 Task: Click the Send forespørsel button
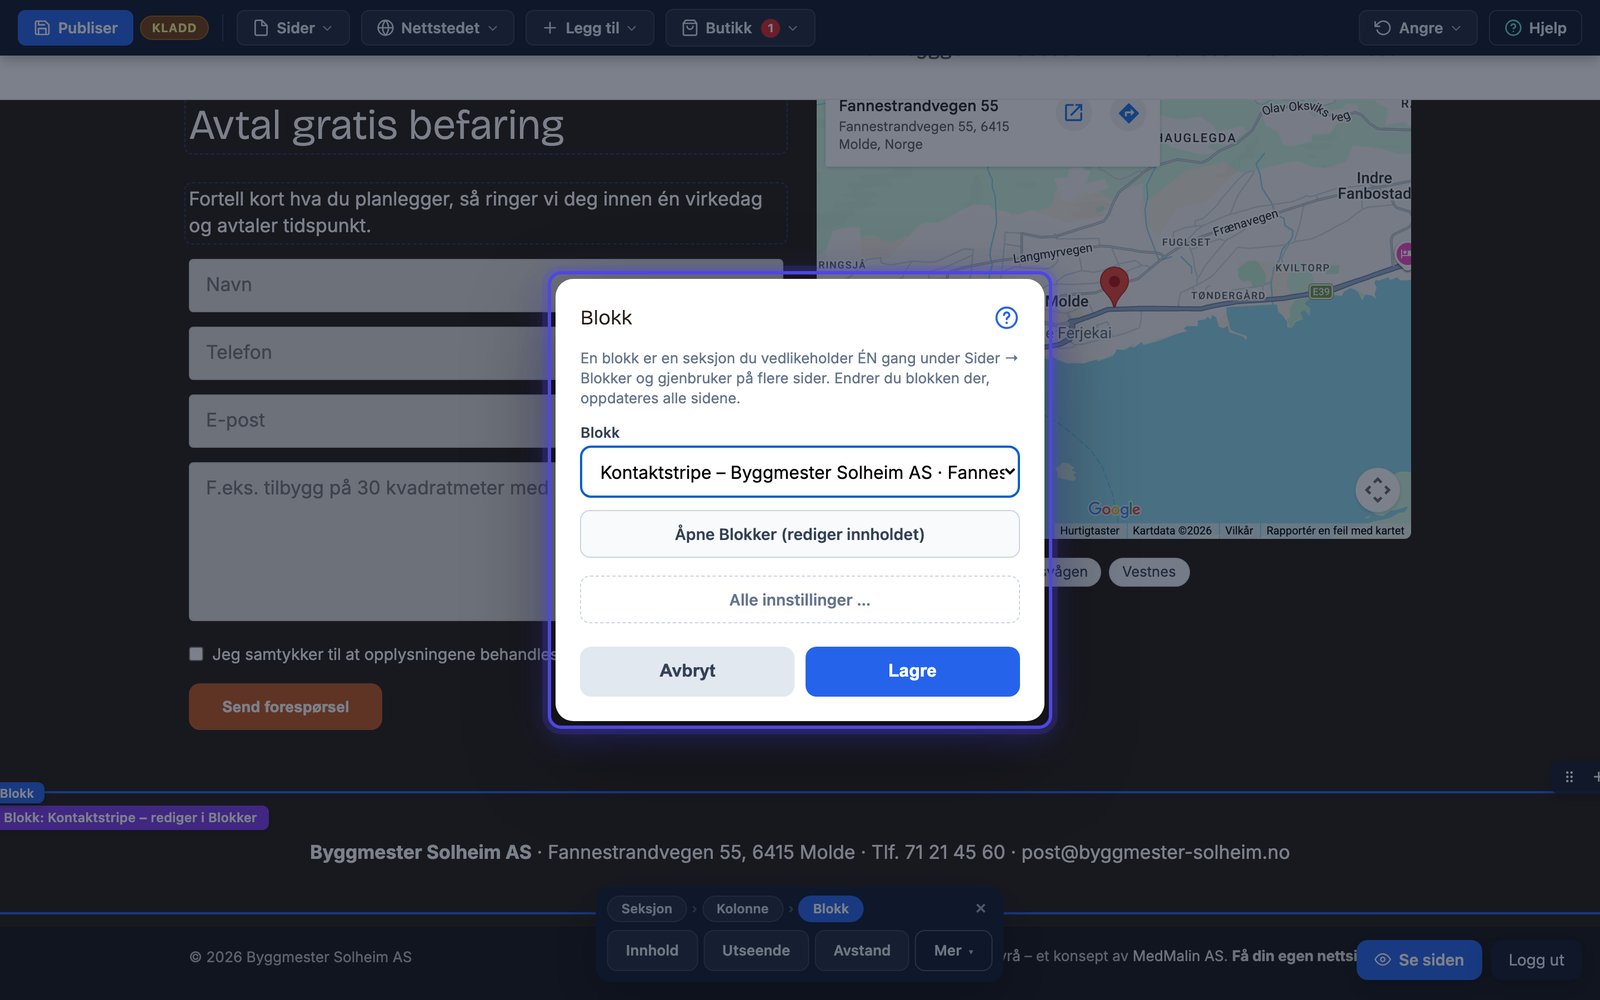coord(285,707)
